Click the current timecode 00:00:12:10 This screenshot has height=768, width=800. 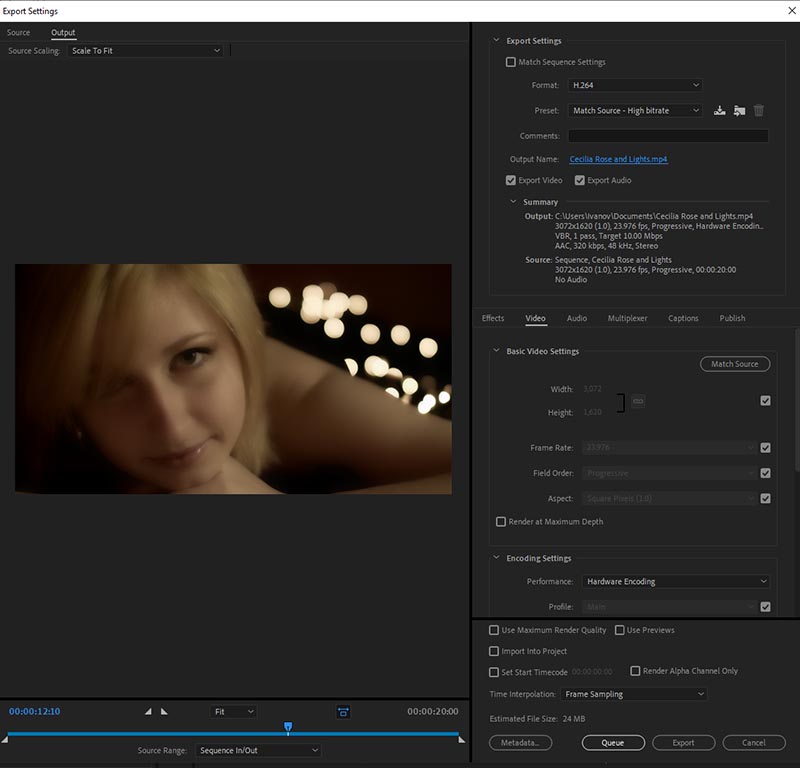pyautogui.click(x=35, y=711)
